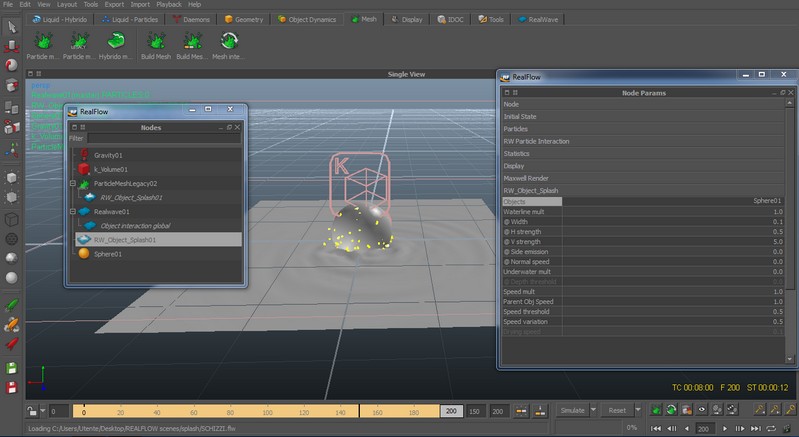
Task: Expand the Maxwell Render section
Action: [x=643, y=178]
